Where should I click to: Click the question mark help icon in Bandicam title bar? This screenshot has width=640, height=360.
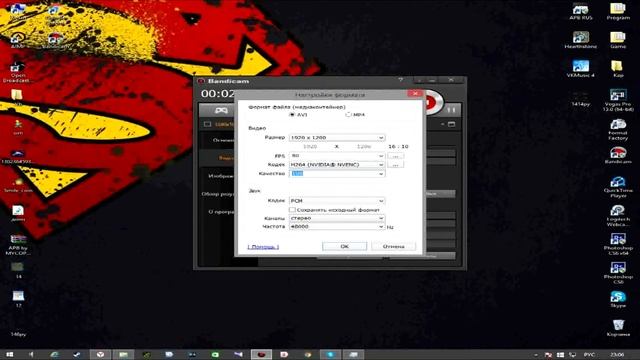400,80
